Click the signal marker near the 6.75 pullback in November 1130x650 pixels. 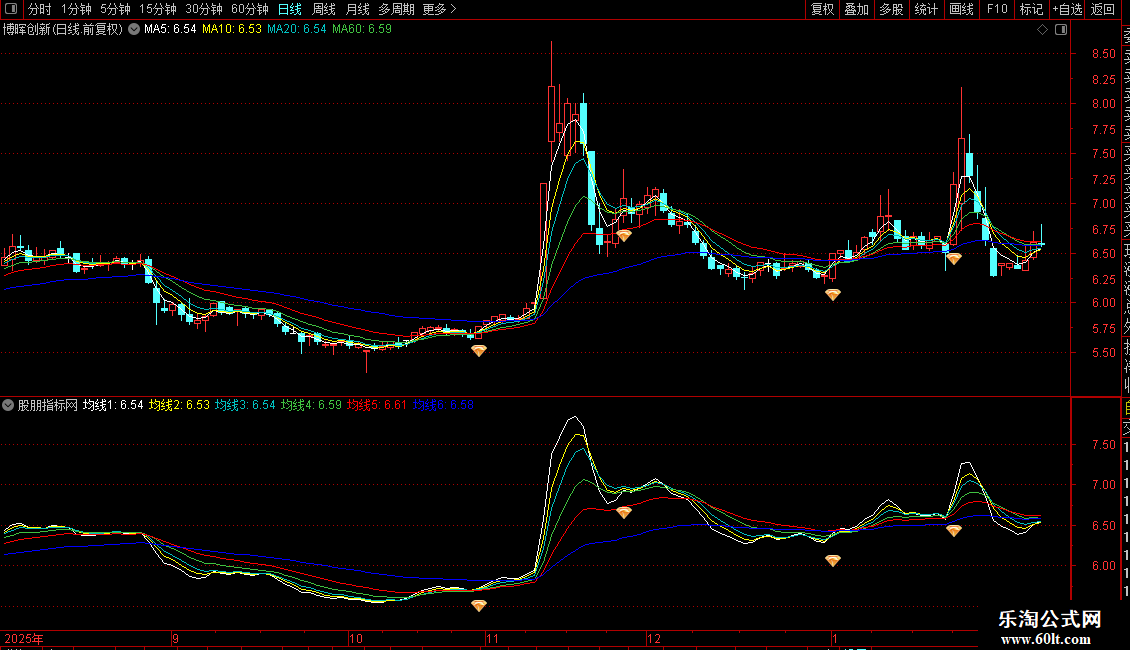tap(623, 235)
